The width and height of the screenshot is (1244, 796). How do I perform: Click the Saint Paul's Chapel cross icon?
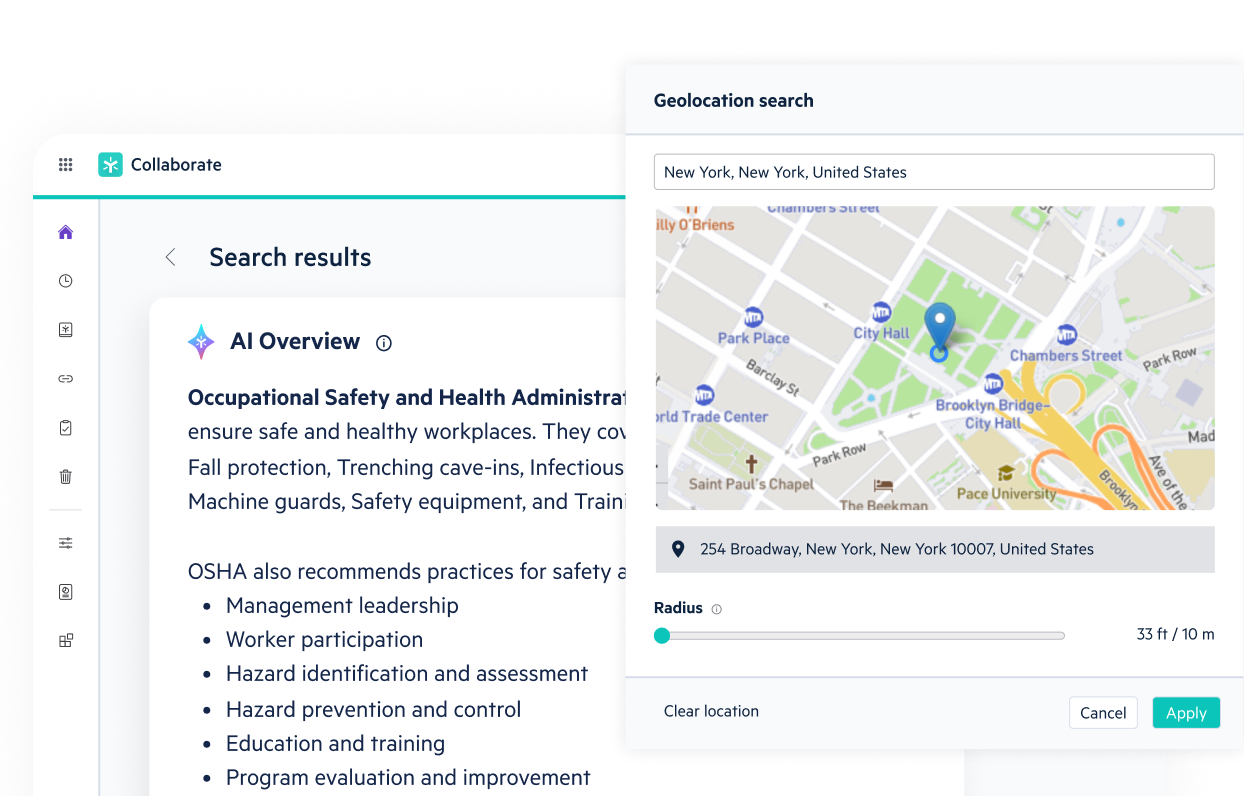(751, 464)
